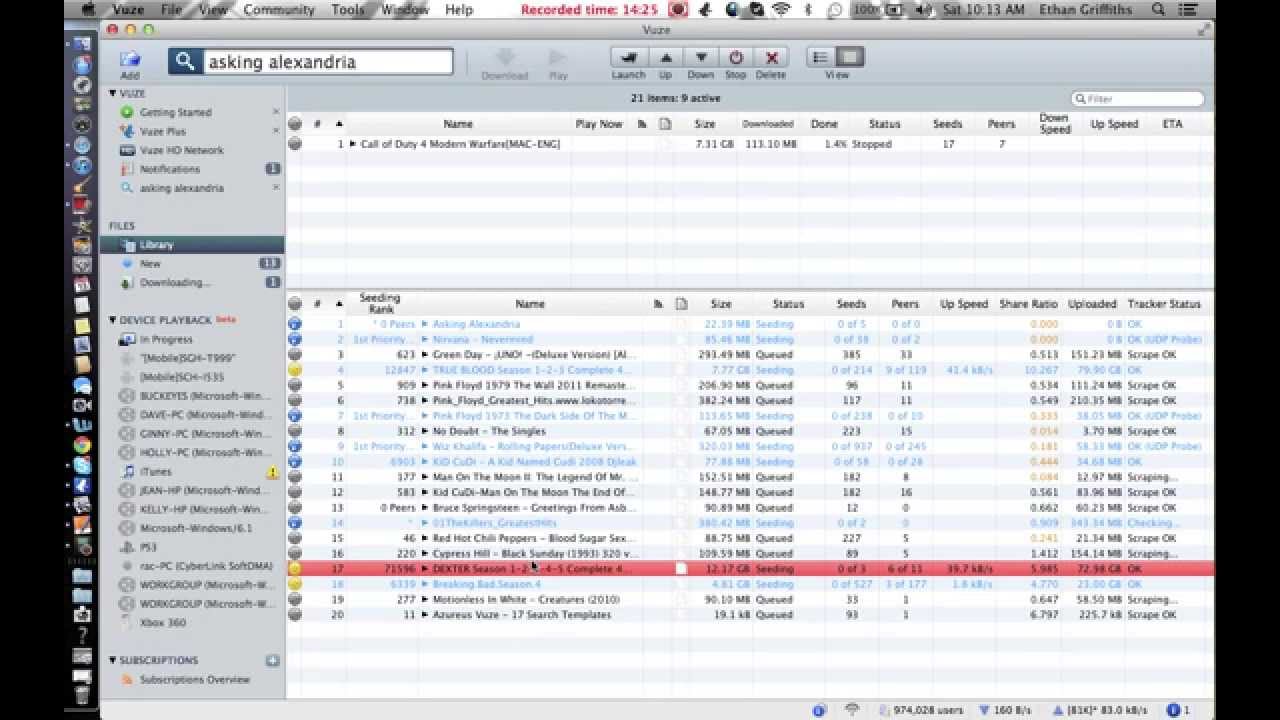
Task: Expand Call of Duty 4 torrent row
Action: click(353, 144)
